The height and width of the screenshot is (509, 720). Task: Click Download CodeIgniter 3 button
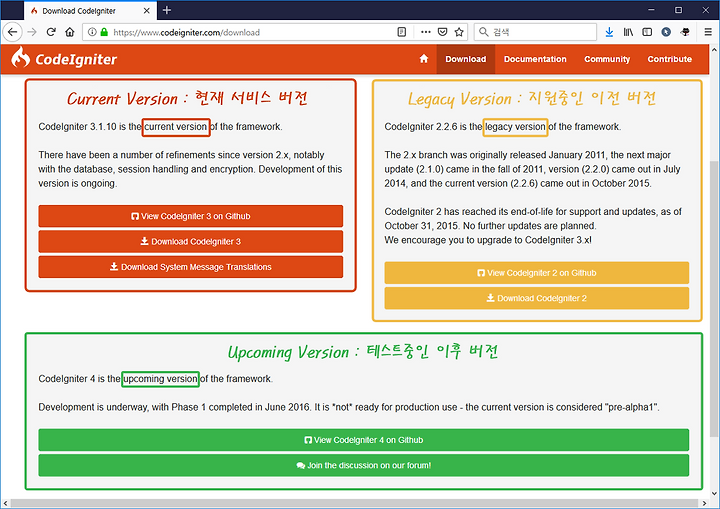pos(191,242)
